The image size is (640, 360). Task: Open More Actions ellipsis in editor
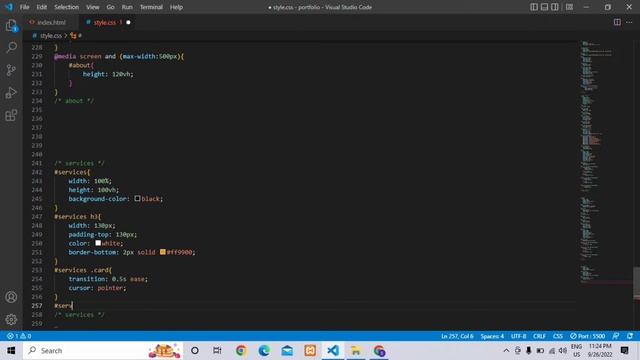[629, 22]
